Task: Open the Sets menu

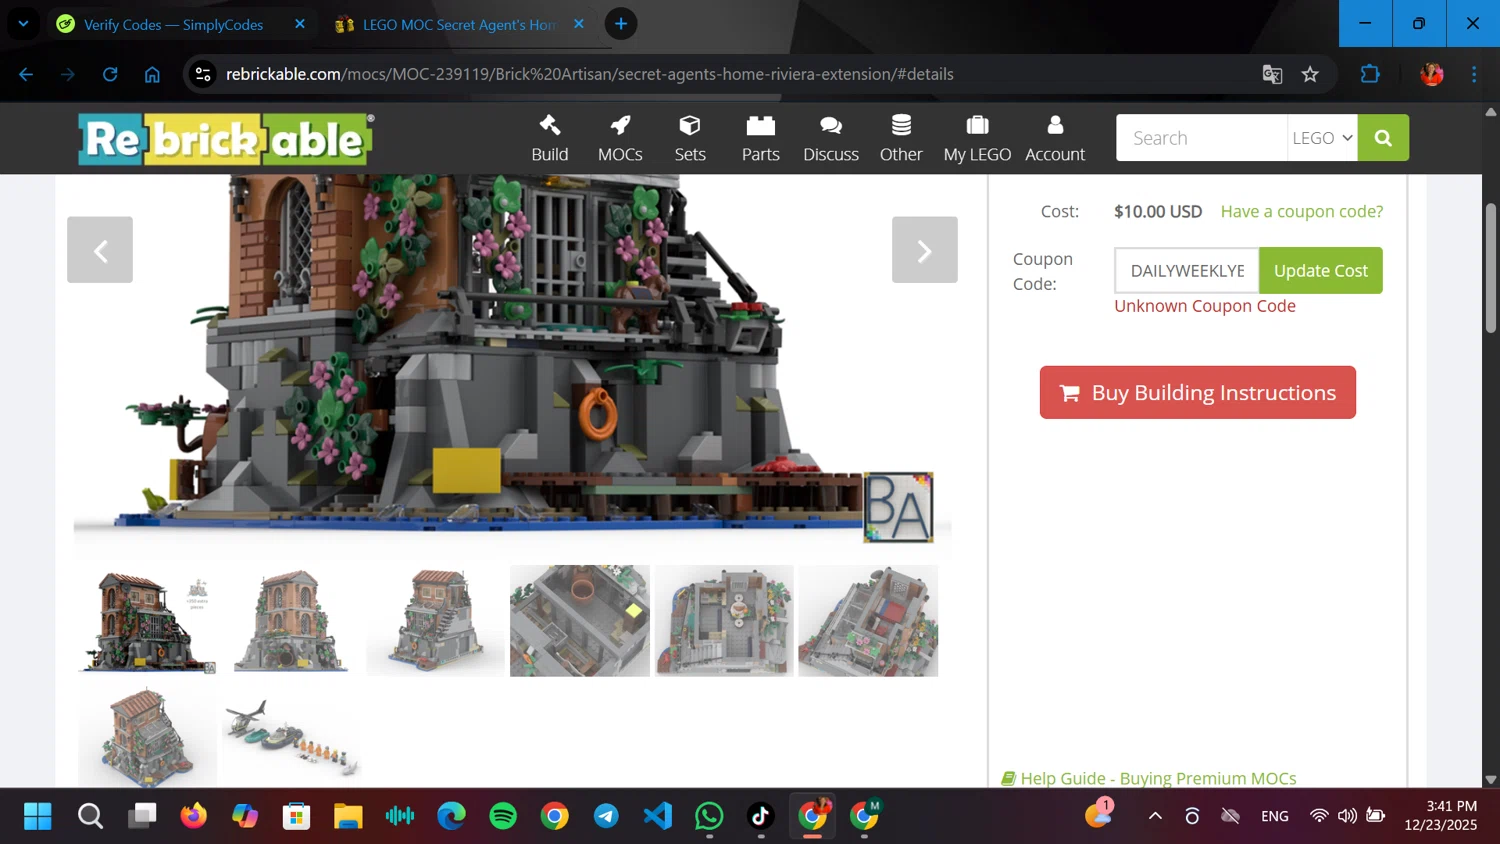Action: coord(690,138)
